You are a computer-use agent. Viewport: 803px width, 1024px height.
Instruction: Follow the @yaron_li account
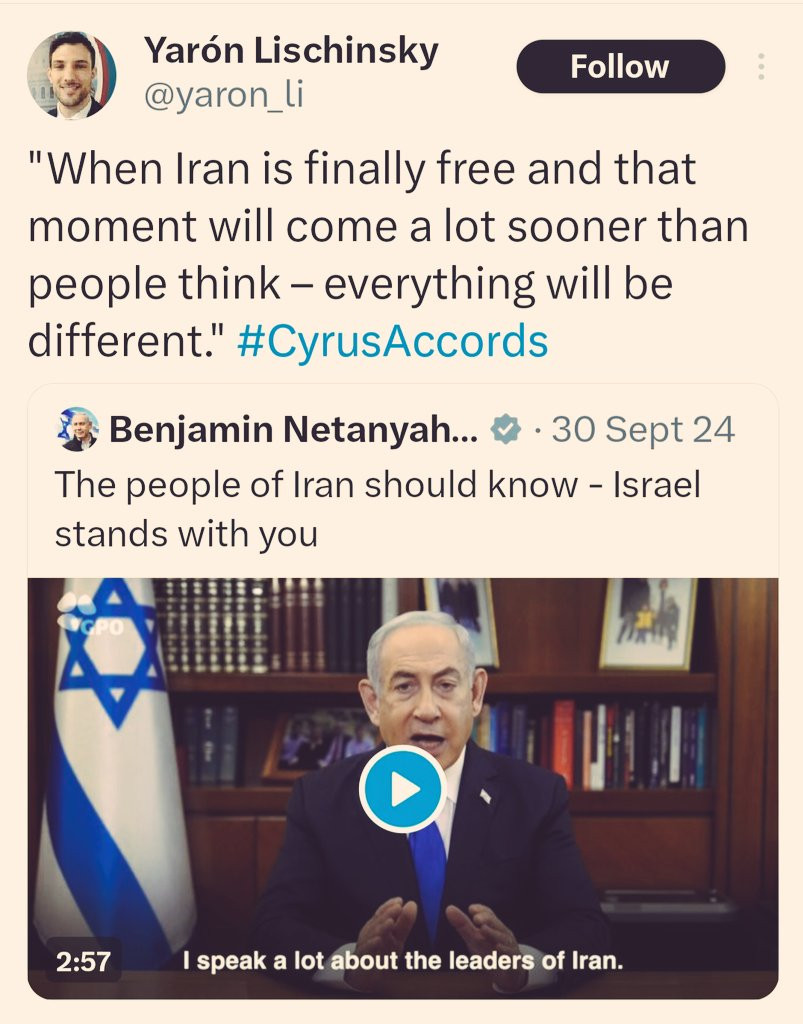pos(620,67)
